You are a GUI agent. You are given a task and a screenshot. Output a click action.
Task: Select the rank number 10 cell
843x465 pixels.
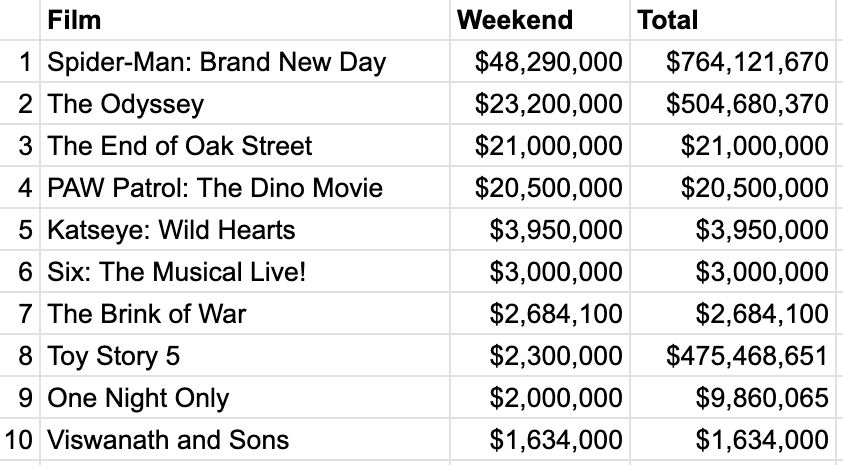pos(19,439)
